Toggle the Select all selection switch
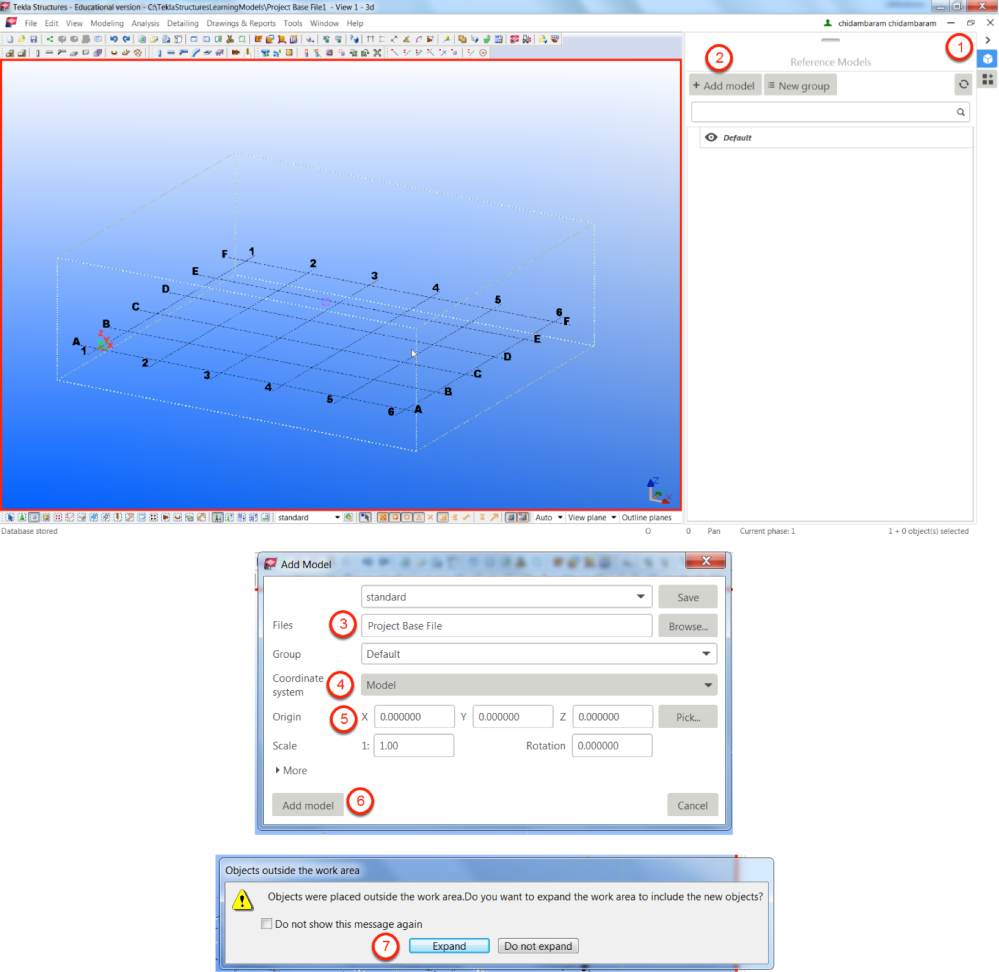 [x=10, y=517]
